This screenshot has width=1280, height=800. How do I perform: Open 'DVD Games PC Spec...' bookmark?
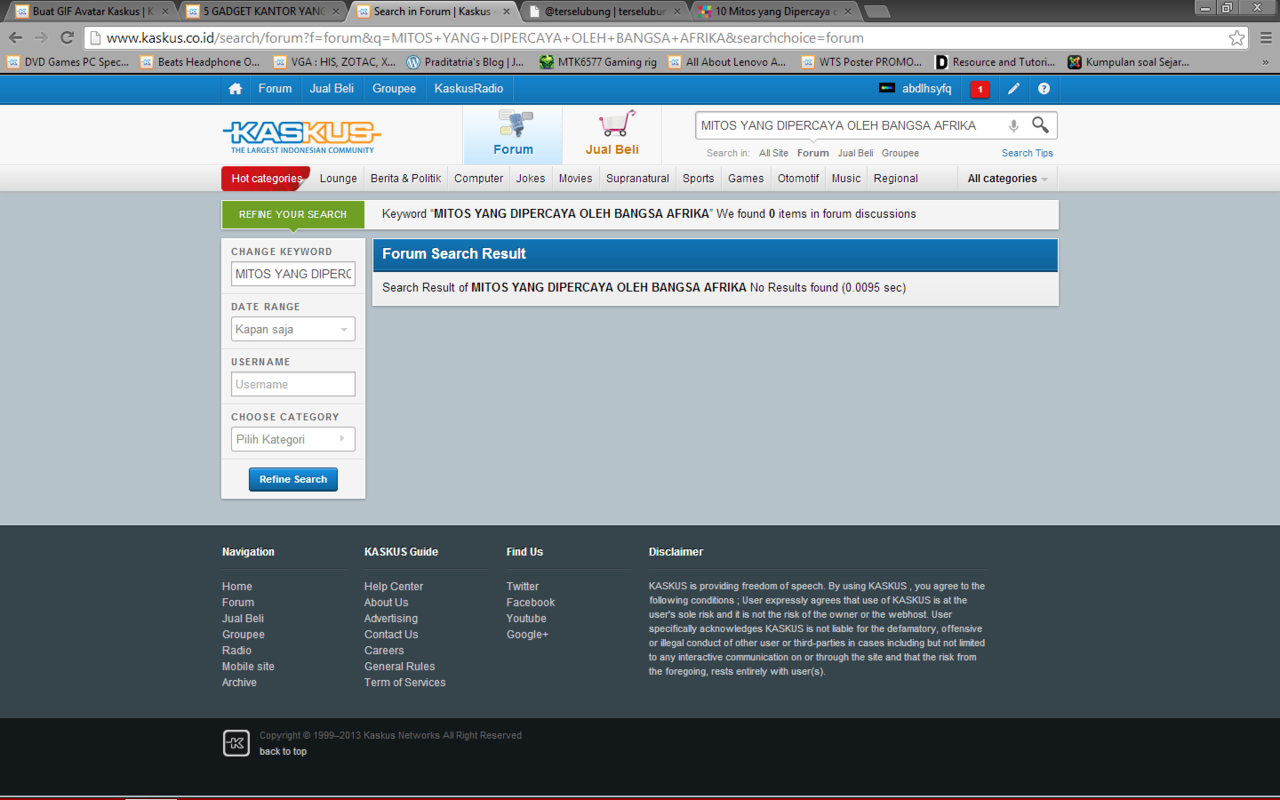click(68, 62)
